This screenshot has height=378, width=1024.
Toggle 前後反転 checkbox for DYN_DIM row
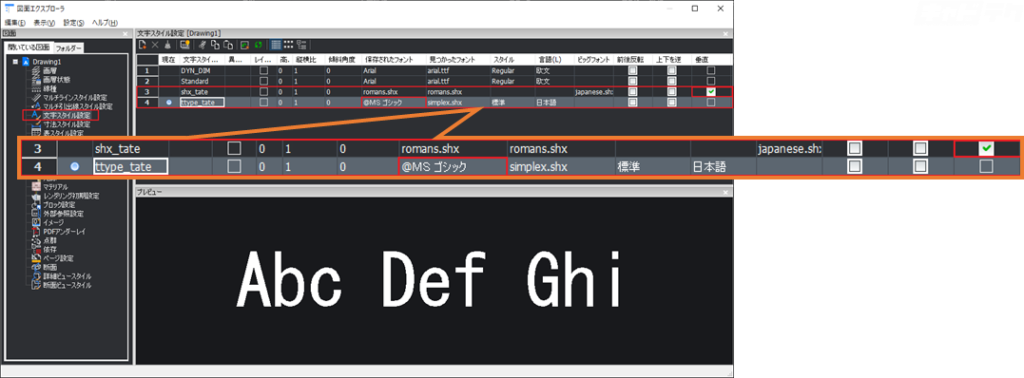coord(632,71)
